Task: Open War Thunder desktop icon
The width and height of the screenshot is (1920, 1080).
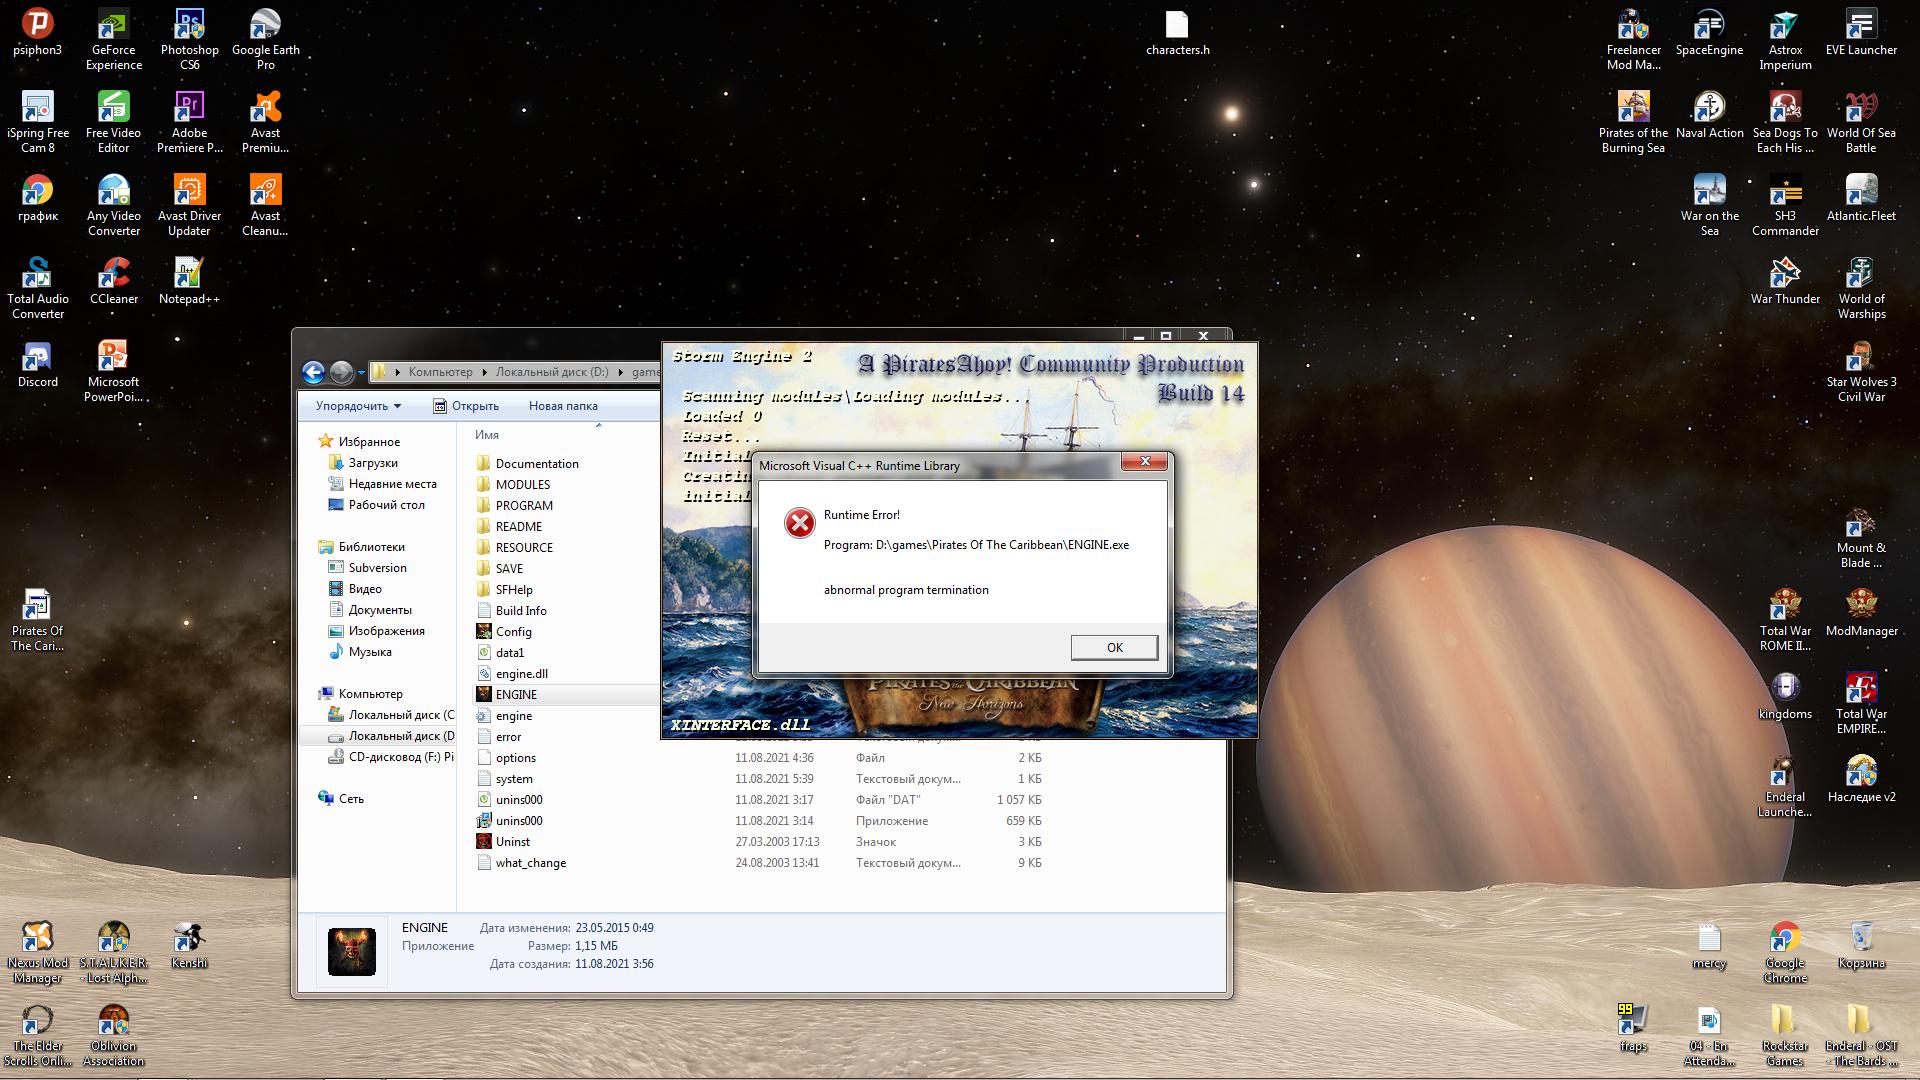Action: pos(1785,281)
